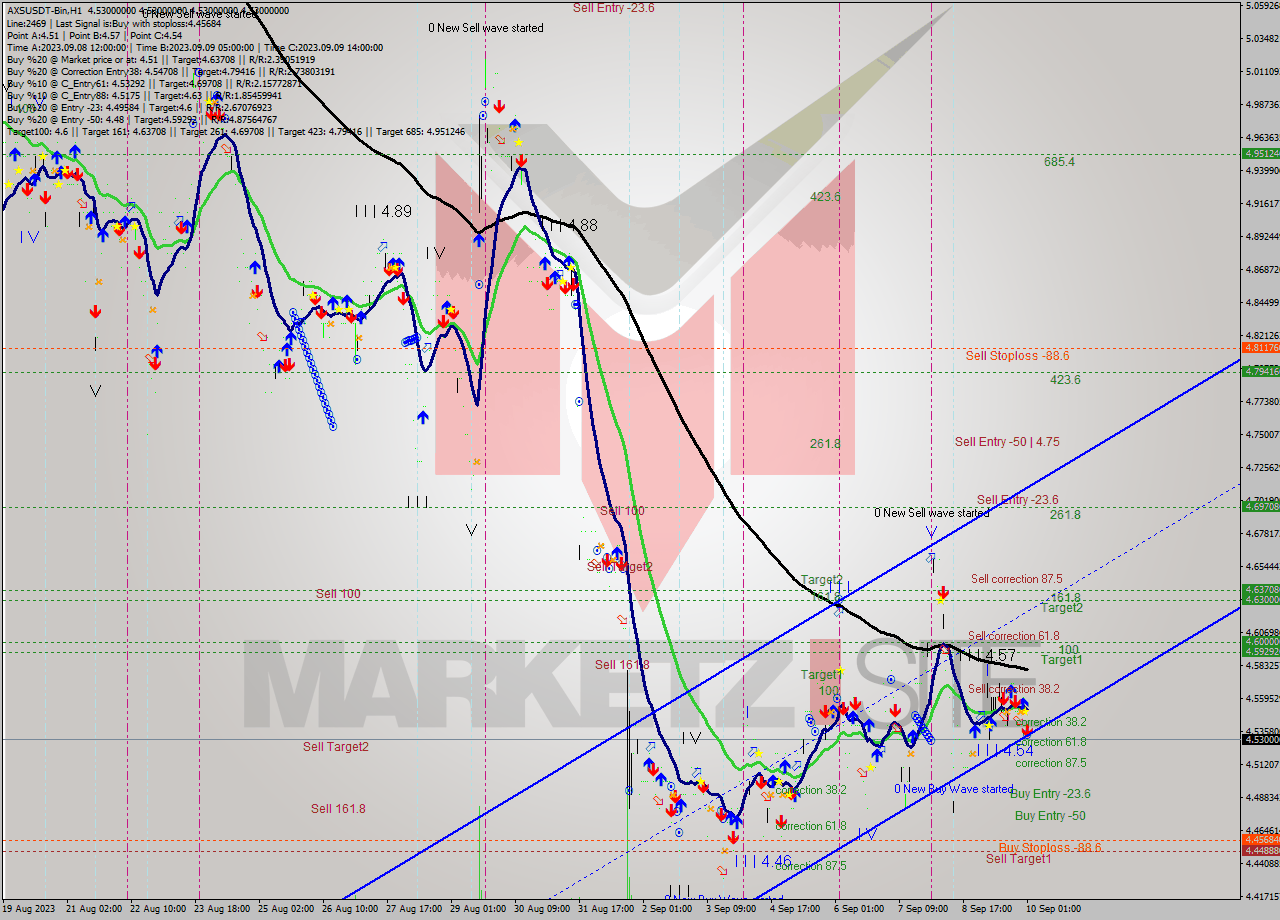Select the orange 4.81176 price tag

(x=1260, y=348)
